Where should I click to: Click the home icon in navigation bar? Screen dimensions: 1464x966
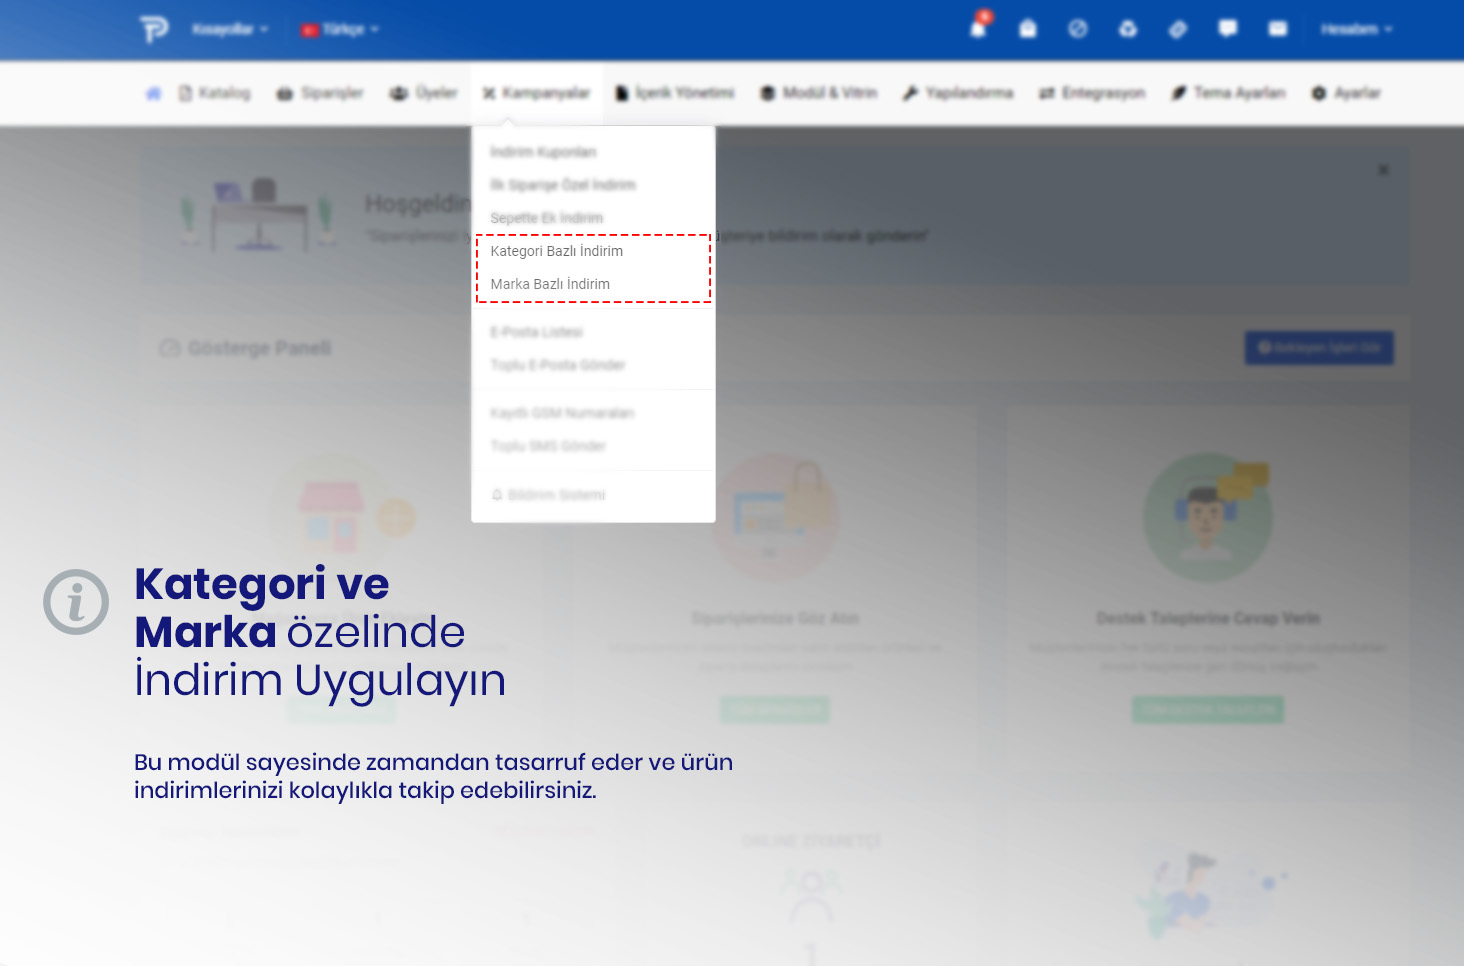tap(153, 93)
